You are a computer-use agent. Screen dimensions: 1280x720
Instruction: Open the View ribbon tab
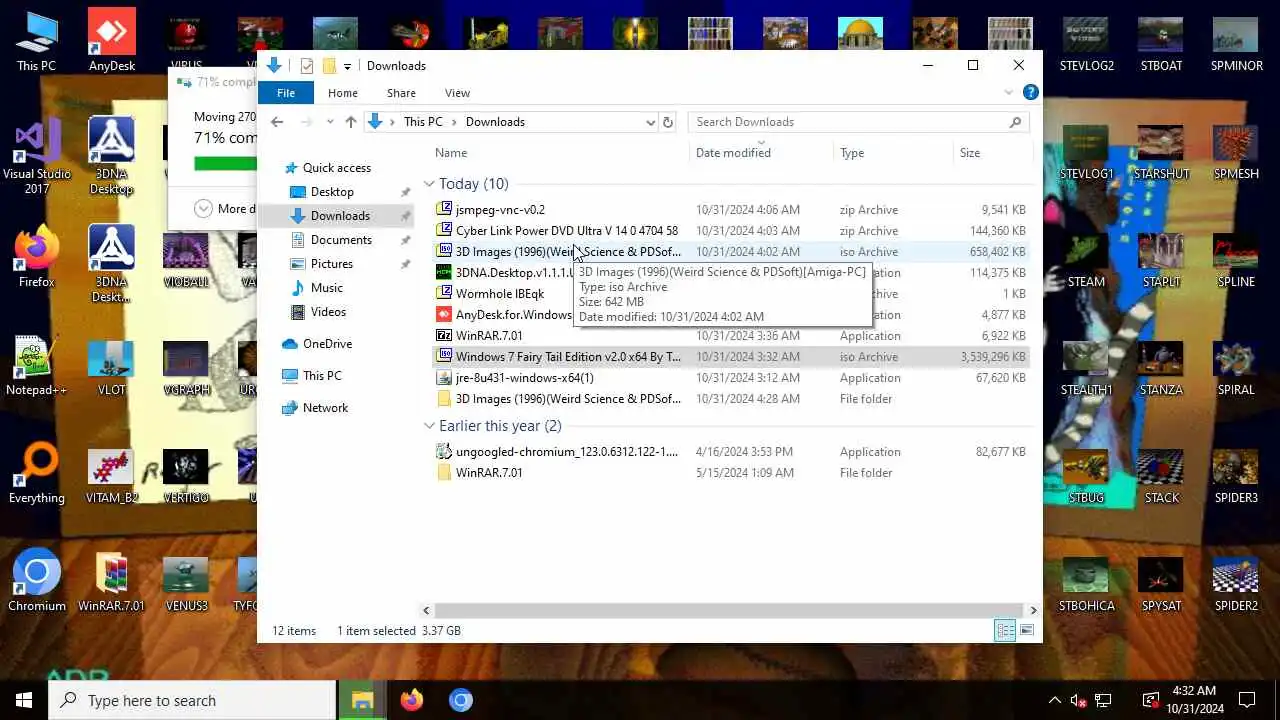coord(457,93)
